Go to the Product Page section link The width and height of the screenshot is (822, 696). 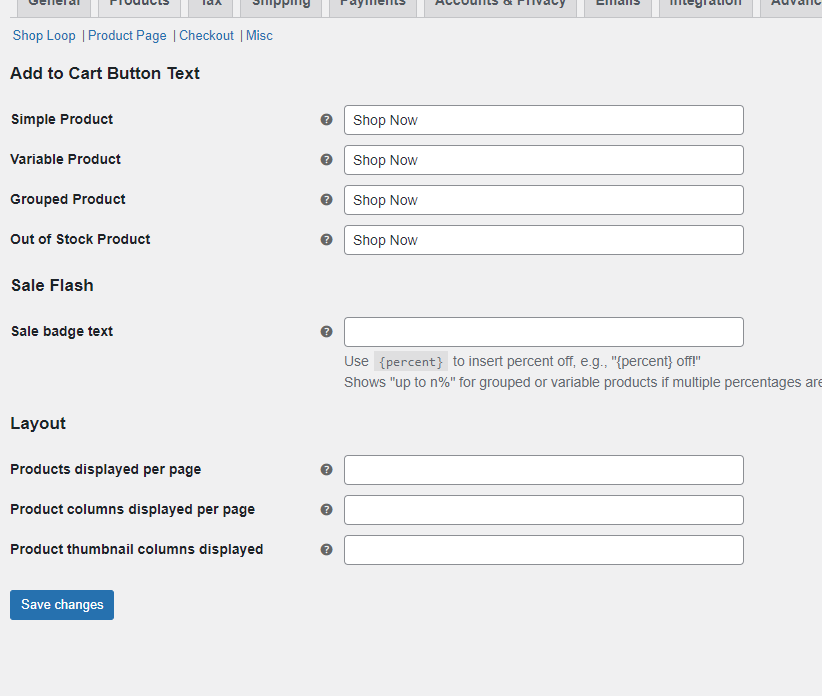pos(127,36)
